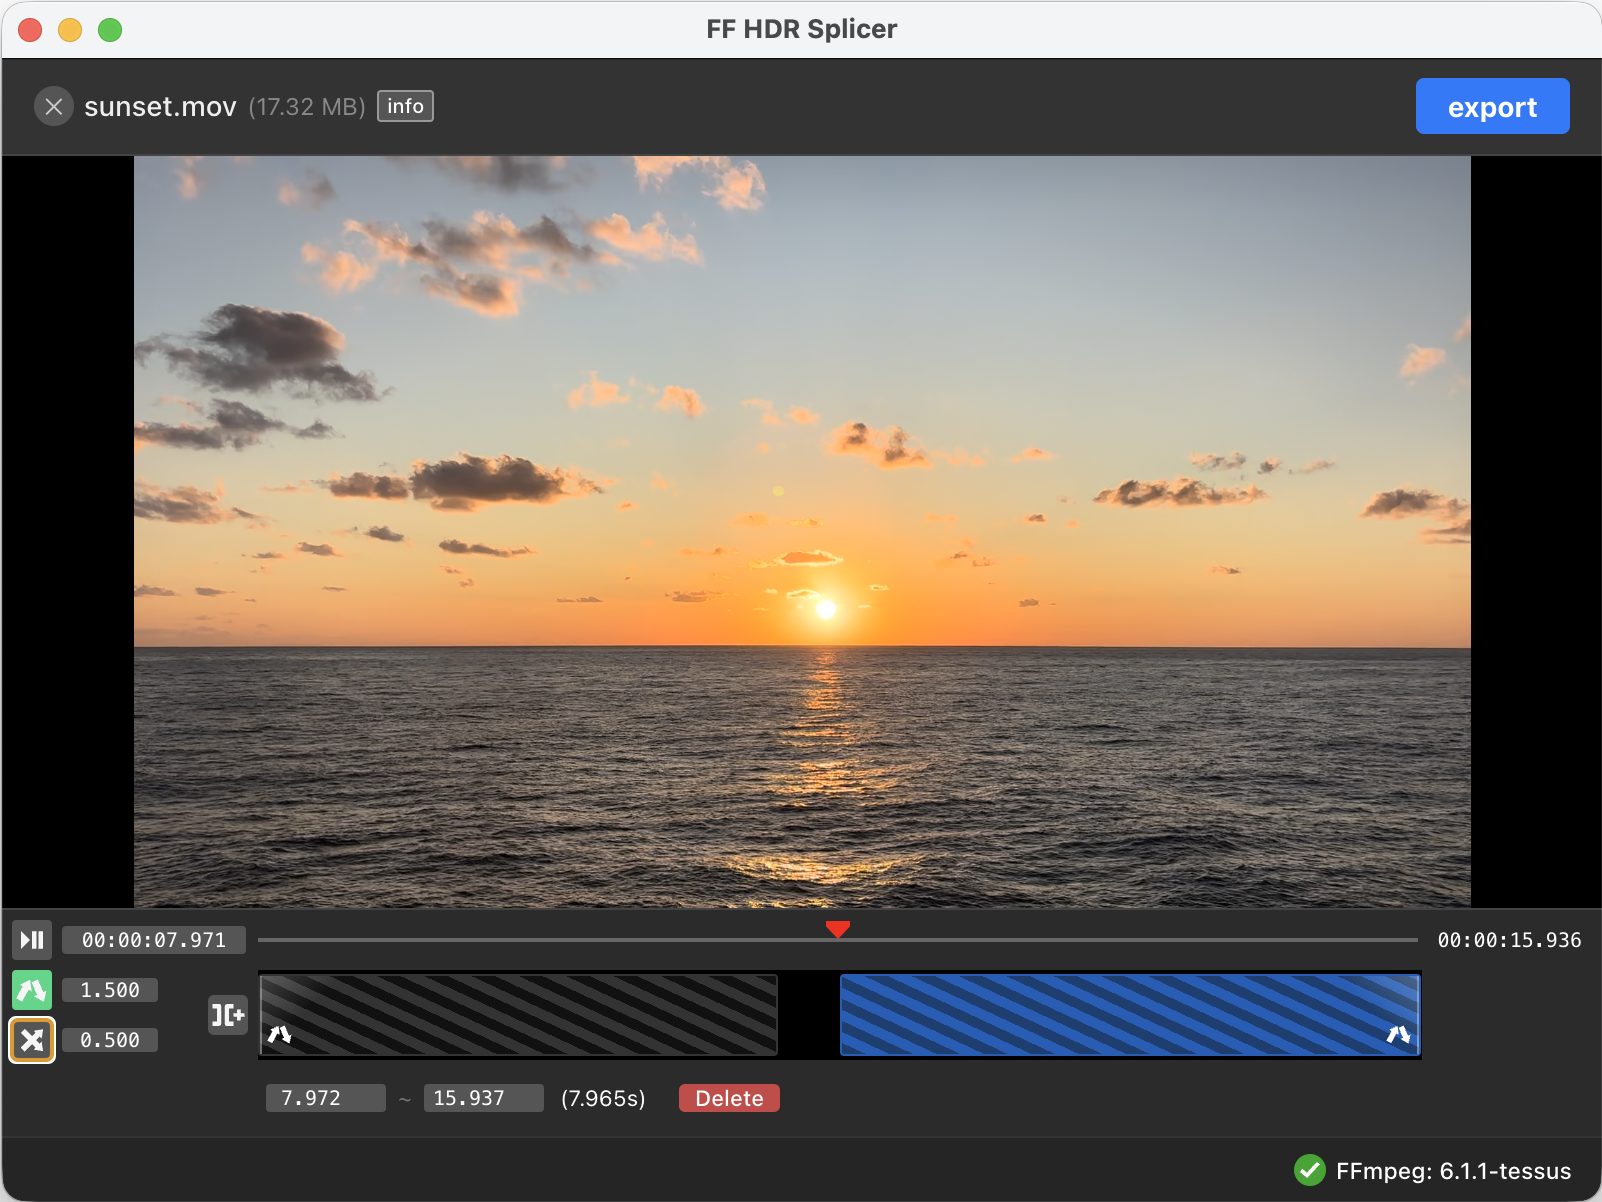Open the info popup for sunset.mov
The image size is (1602, 1202).
405,106
